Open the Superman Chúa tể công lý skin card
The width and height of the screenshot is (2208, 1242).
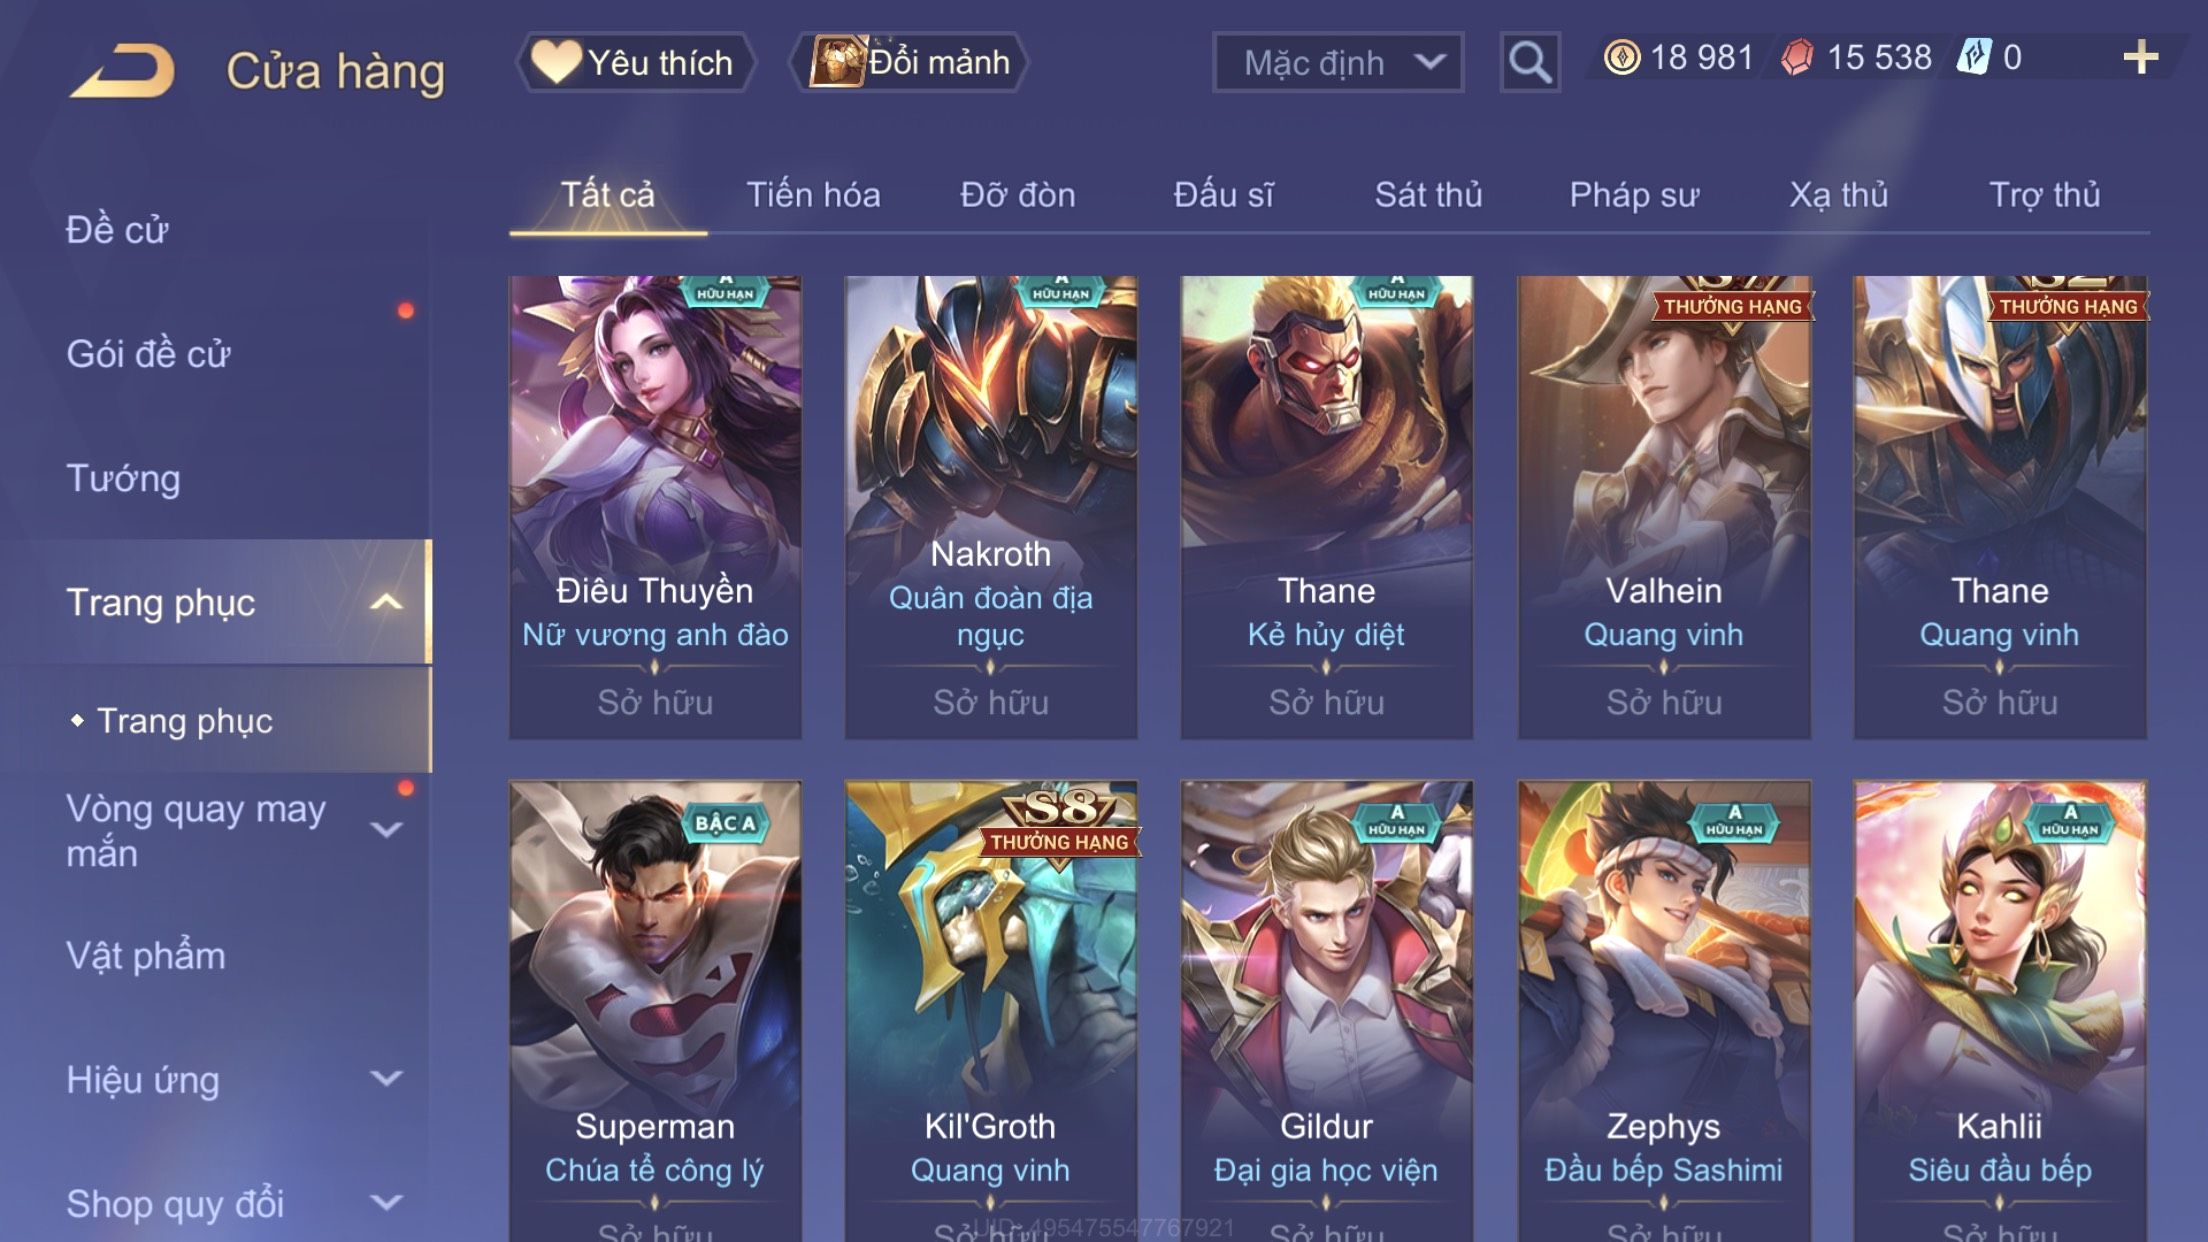[x=655, y=1010]
